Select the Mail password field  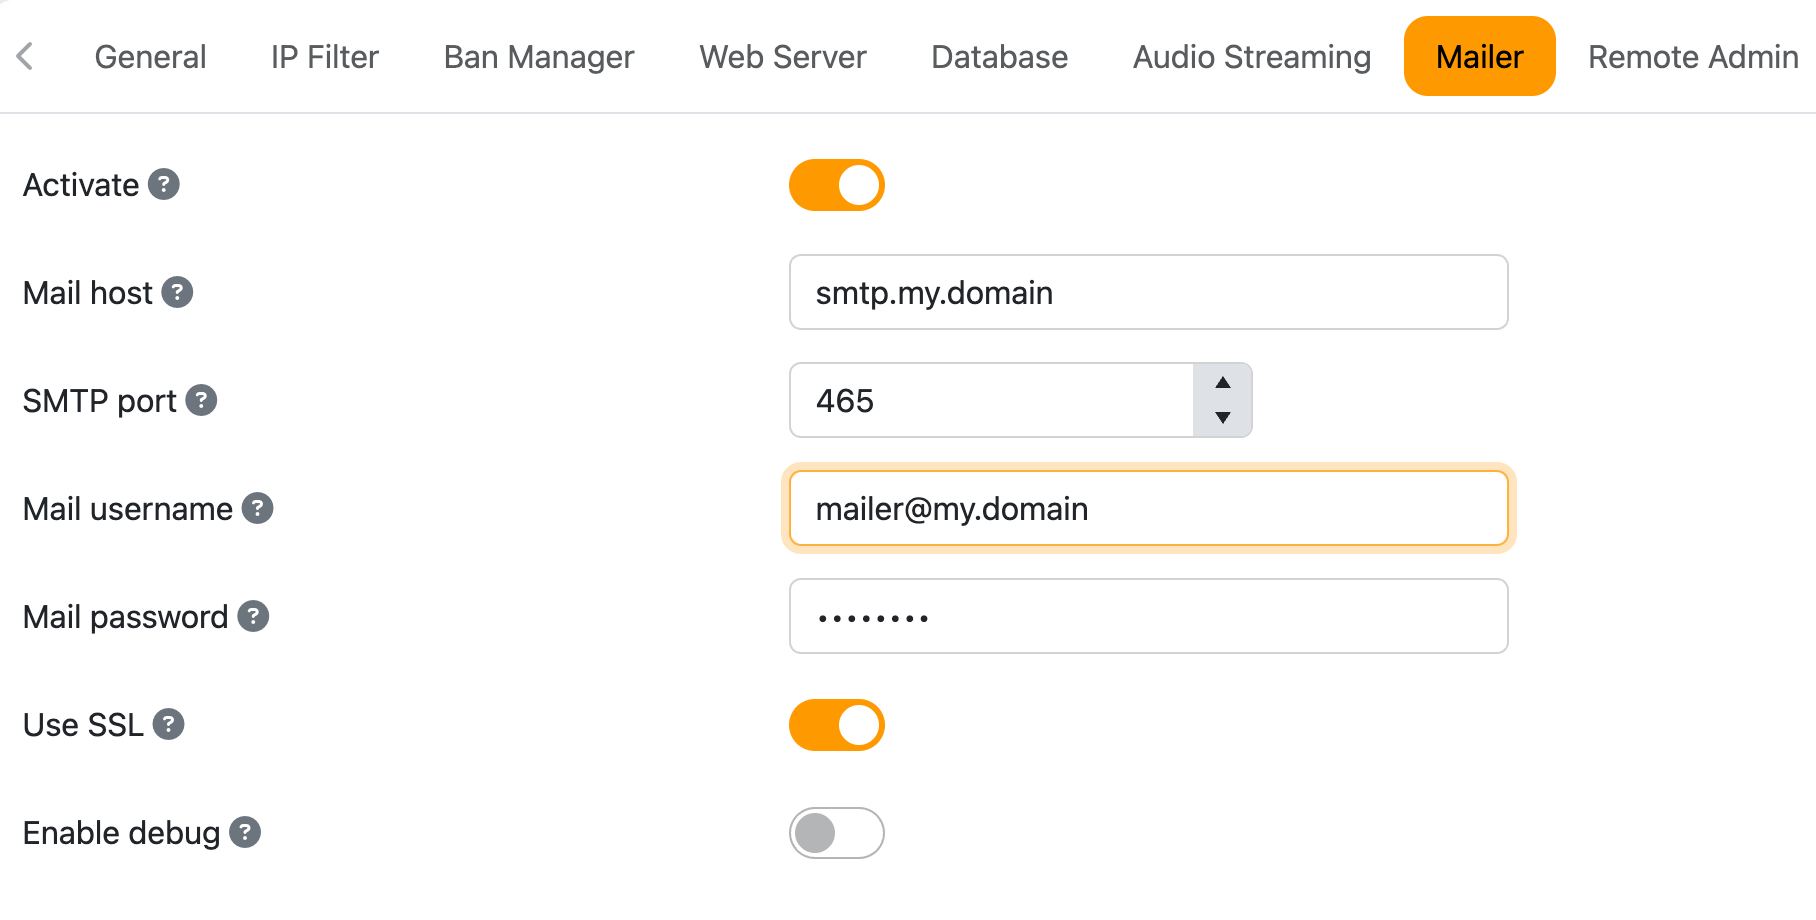[x=1147, y=616]
